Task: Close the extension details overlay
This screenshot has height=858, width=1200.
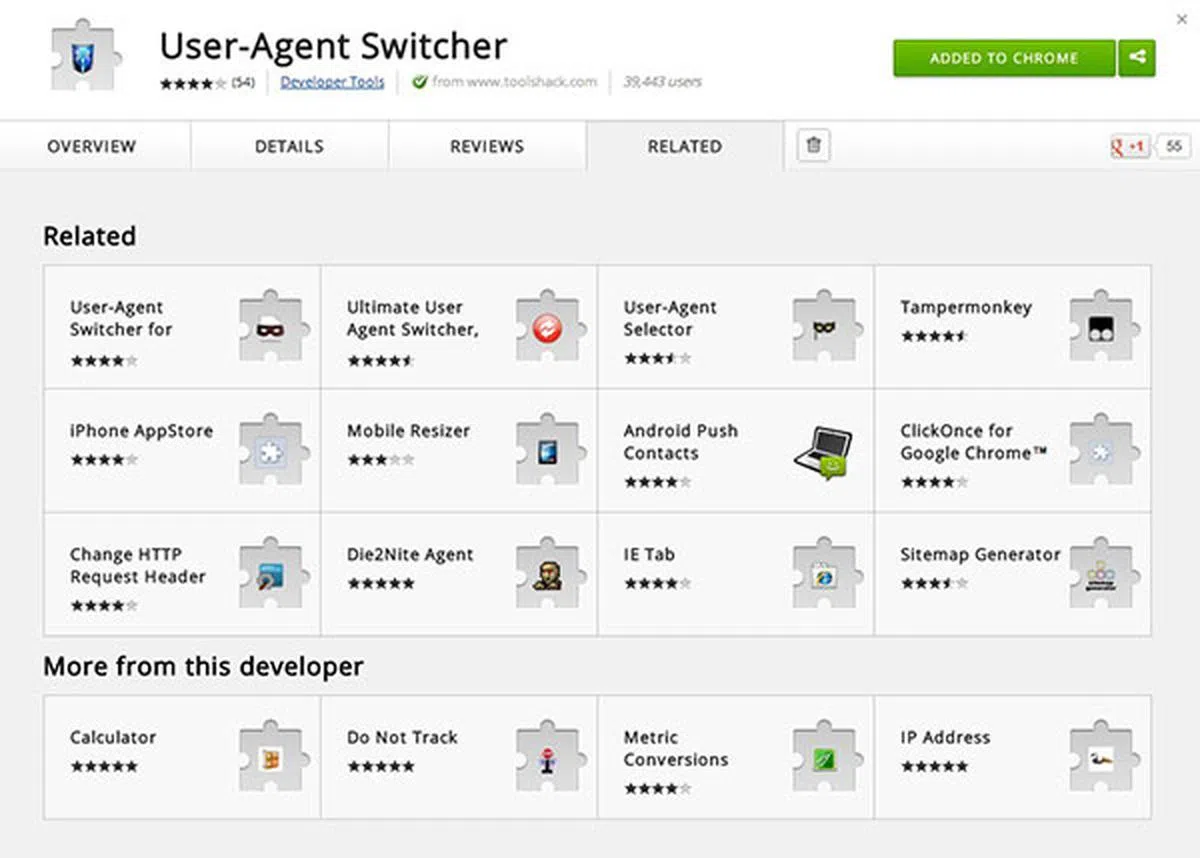Action: pos(1183,18)
